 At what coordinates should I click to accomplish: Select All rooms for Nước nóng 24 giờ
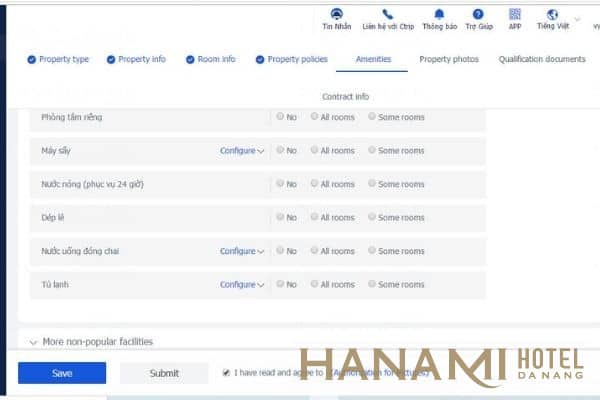click(x=314, y=183)
